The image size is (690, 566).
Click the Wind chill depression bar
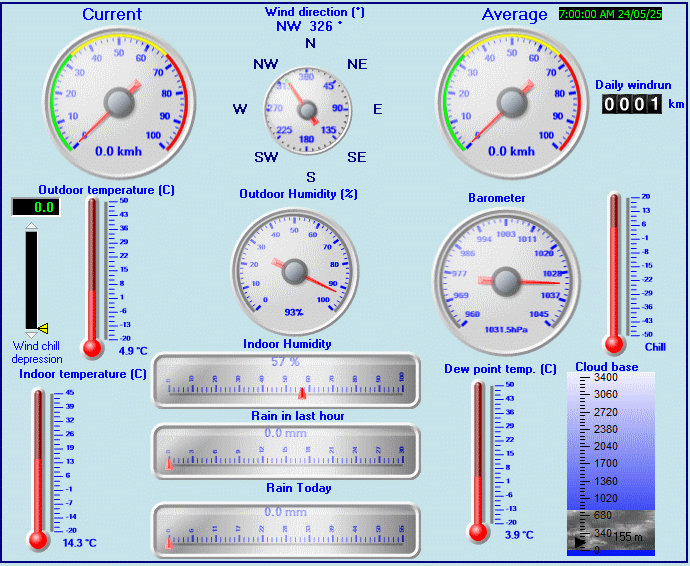(31, 280)
